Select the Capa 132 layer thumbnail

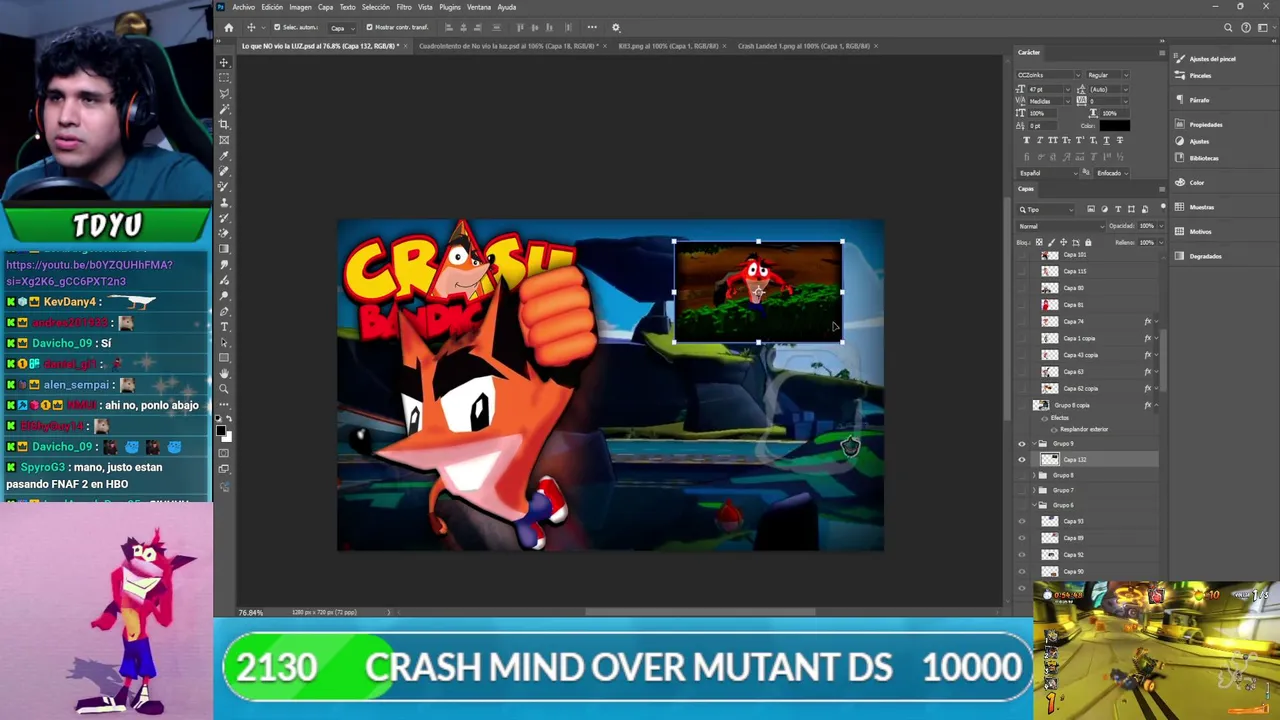pyautogui.click(x=1049, y=460)
